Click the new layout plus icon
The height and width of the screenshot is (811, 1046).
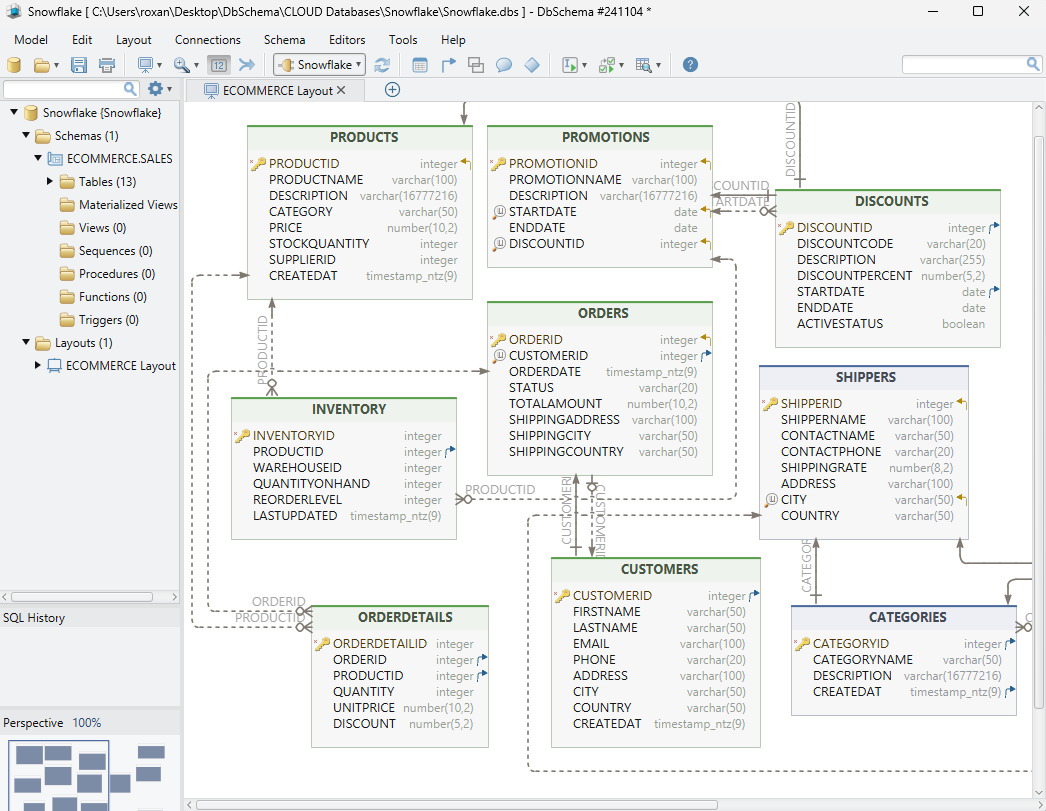[x=392, y=89]
